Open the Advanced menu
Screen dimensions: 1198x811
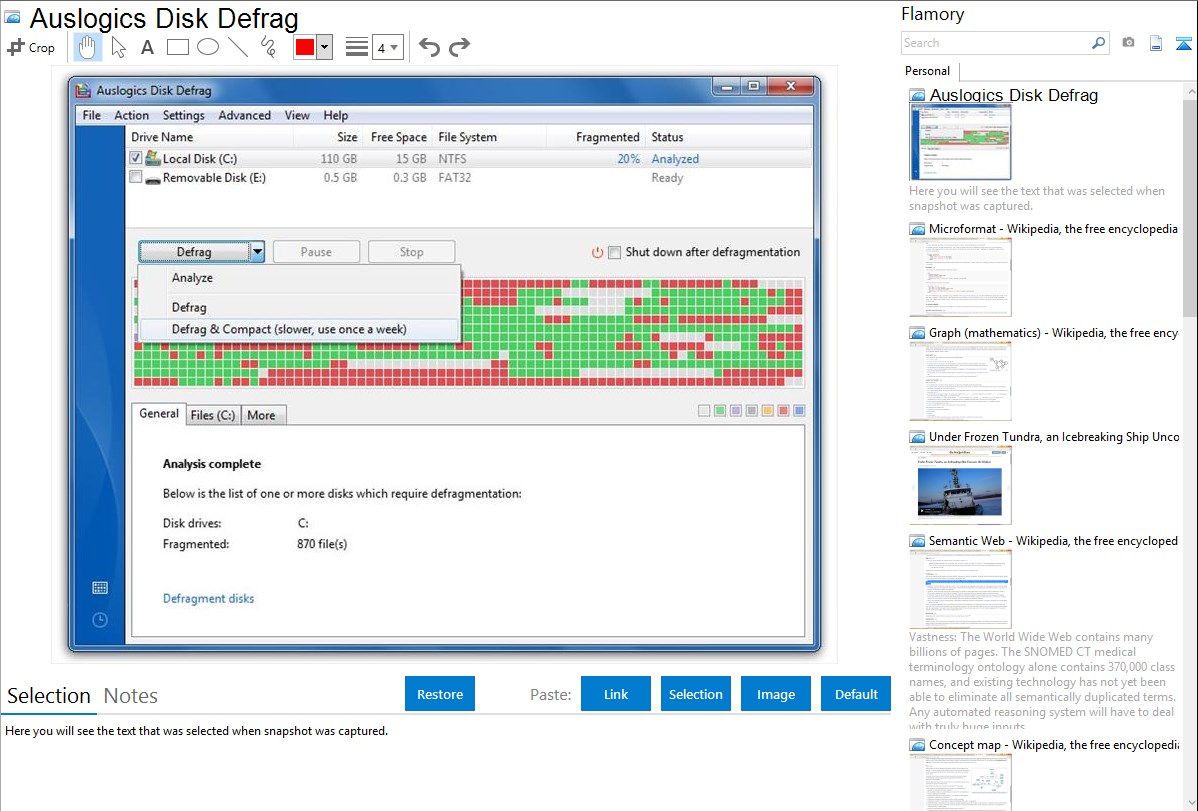coord(244,115)
